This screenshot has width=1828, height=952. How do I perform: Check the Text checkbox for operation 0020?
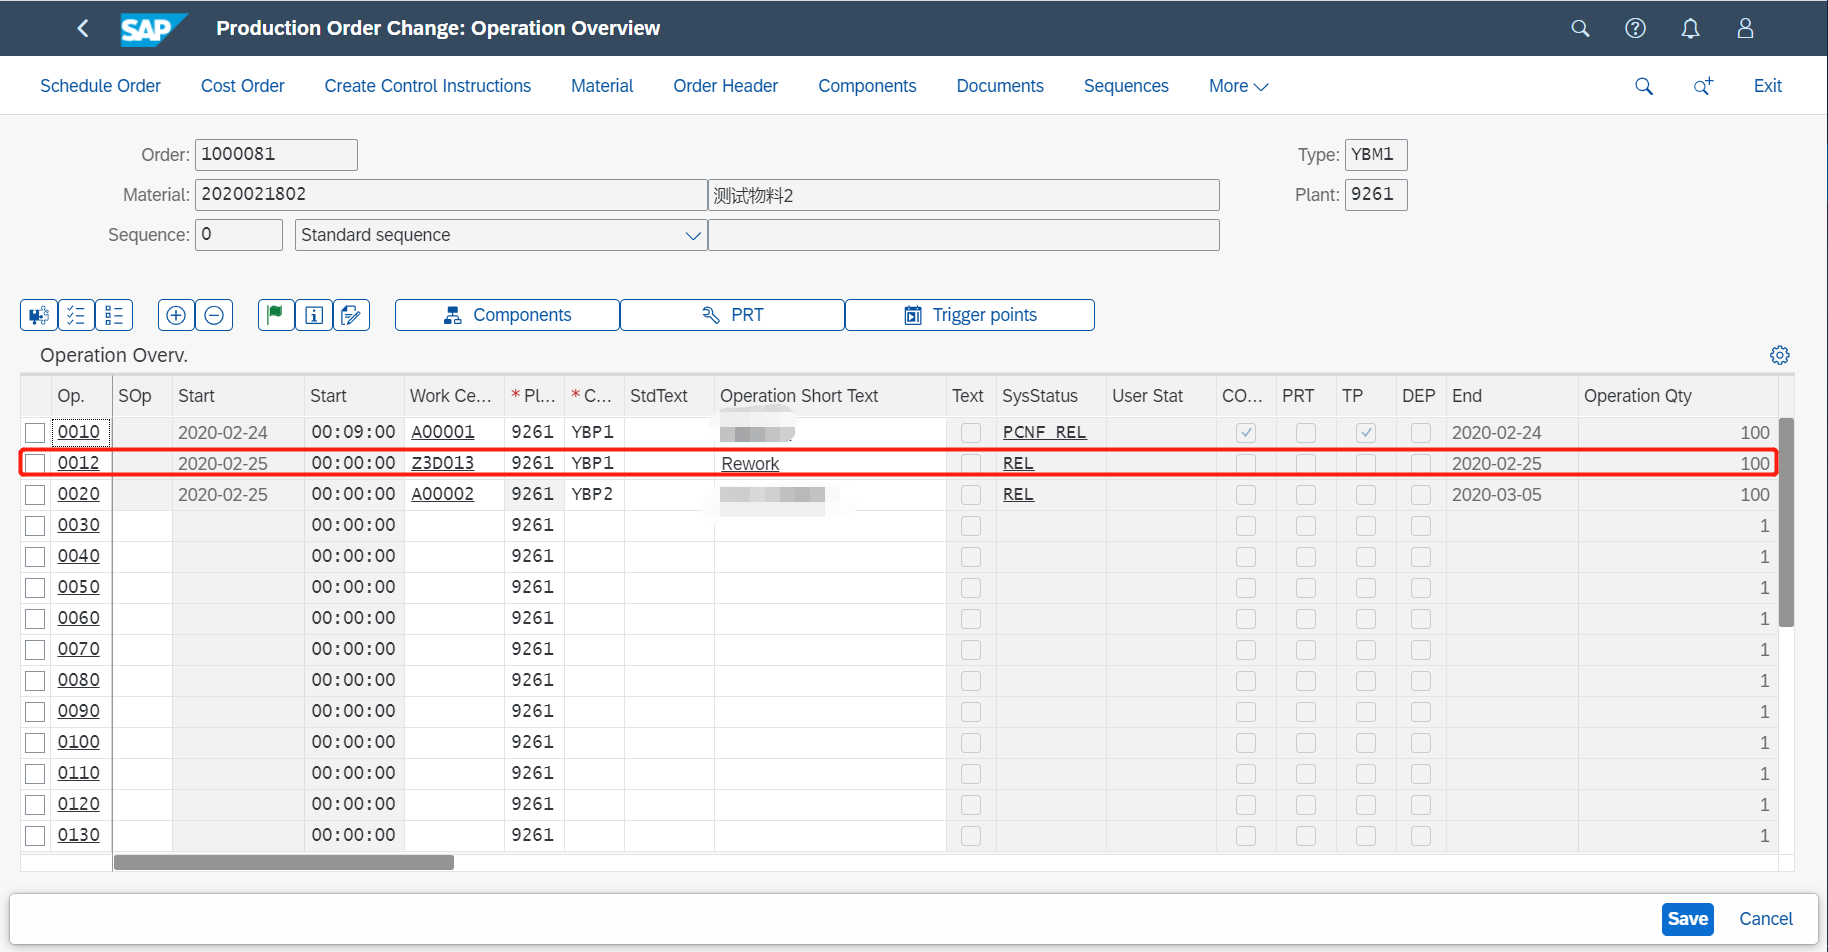point(969,494)
